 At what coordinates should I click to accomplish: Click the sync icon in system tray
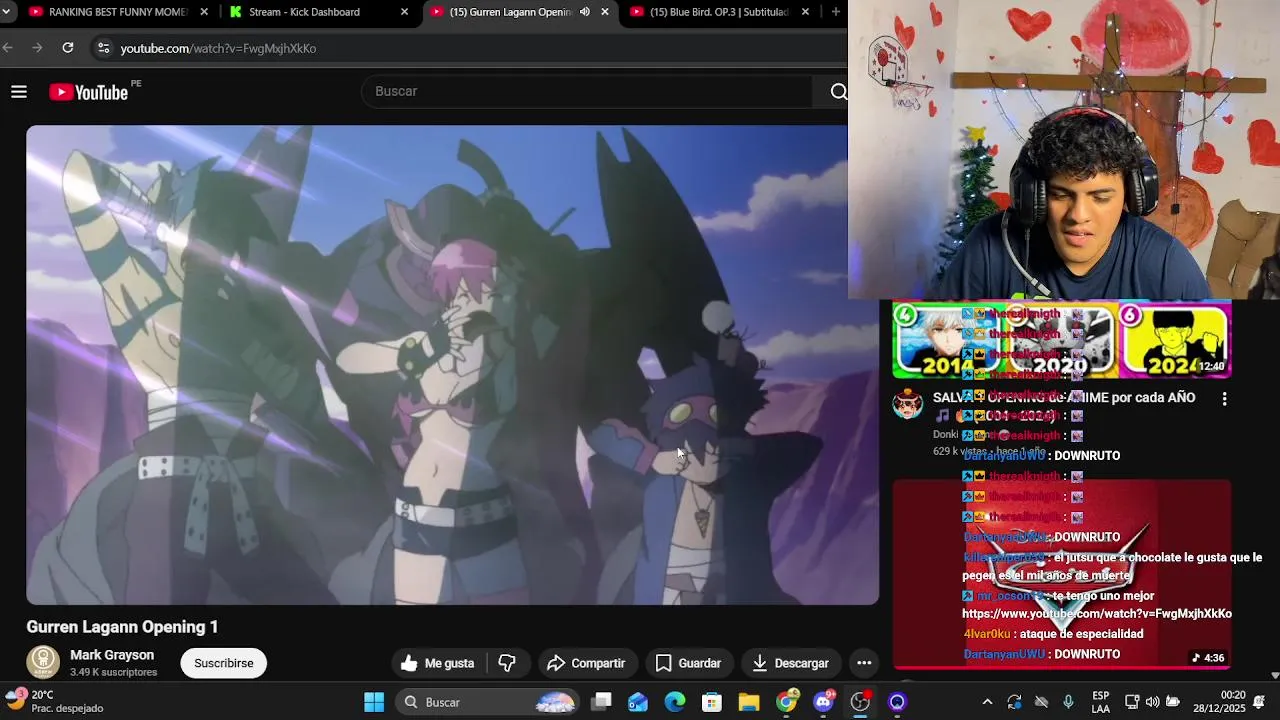pyautogui.click(x=1014, y=702)
